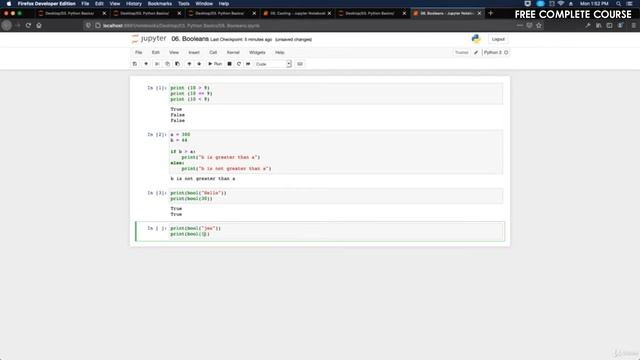640x360 pixels.
Task: Restart the kernel with the circular arrow icon
Action: pos(239,64)
